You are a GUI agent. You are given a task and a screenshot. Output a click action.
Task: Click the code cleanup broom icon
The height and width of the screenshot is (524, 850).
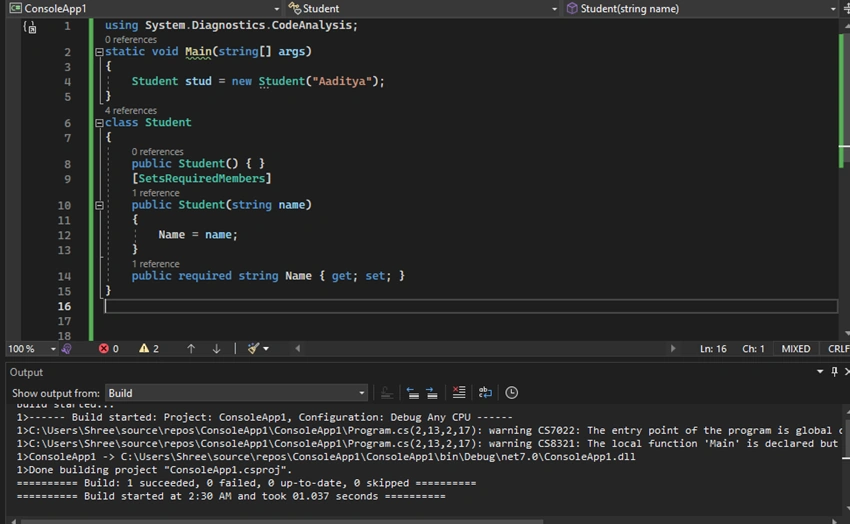coord(253,348)
